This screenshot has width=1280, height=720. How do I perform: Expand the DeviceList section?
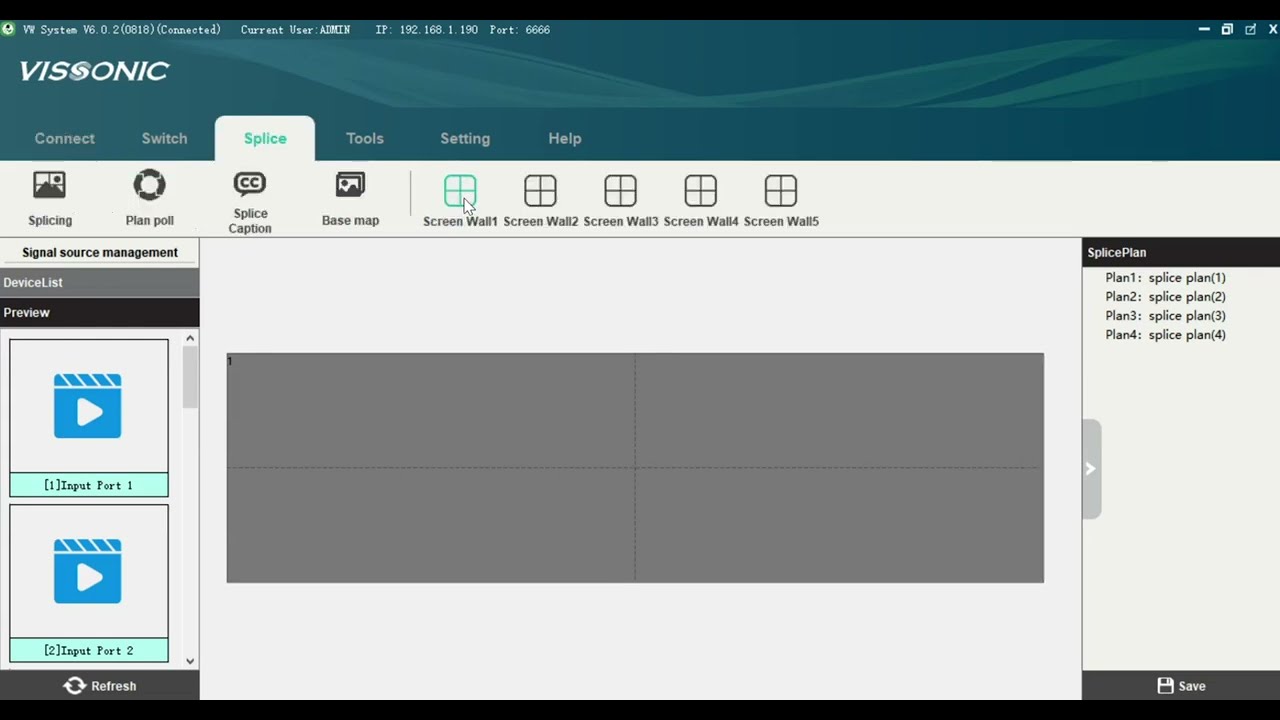(100, 282)
